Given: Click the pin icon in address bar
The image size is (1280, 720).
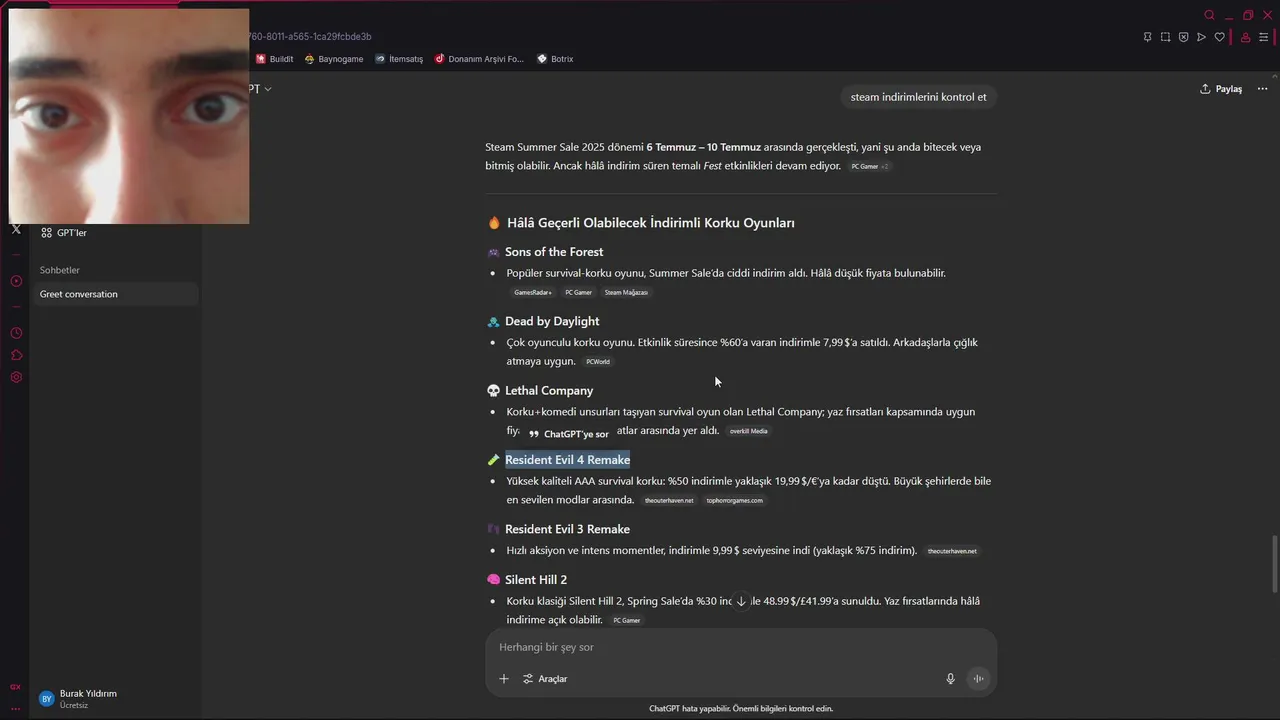Looking at the screenshot, I should tap(1147, 37).
